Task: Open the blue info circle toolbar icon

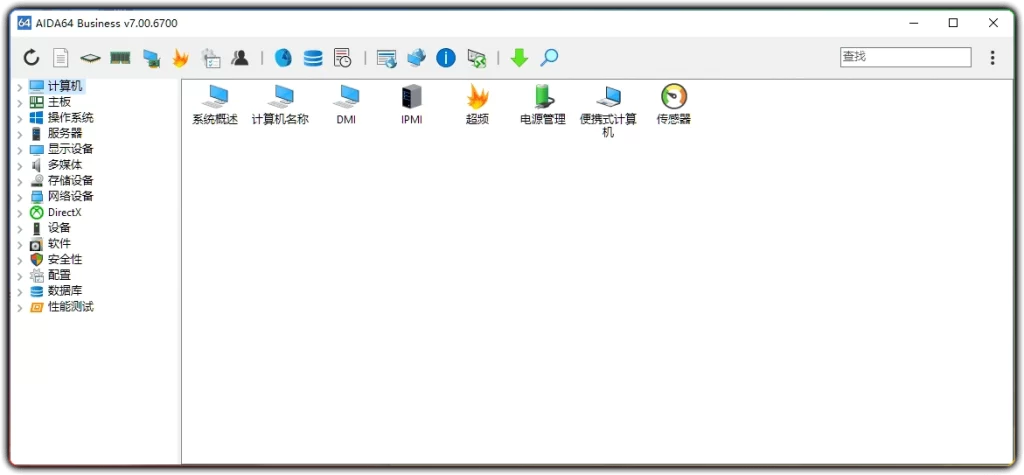Action: [445, 58]
